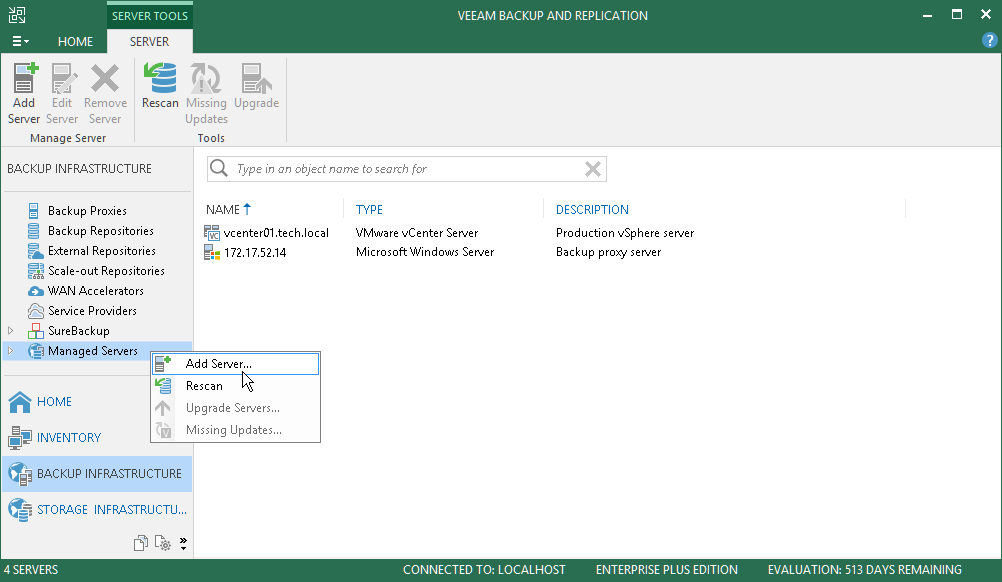The width and height of the screenshot is (1002, 582).
Task: Click the Backup proxy server description
Action: (x=608, y=252)
